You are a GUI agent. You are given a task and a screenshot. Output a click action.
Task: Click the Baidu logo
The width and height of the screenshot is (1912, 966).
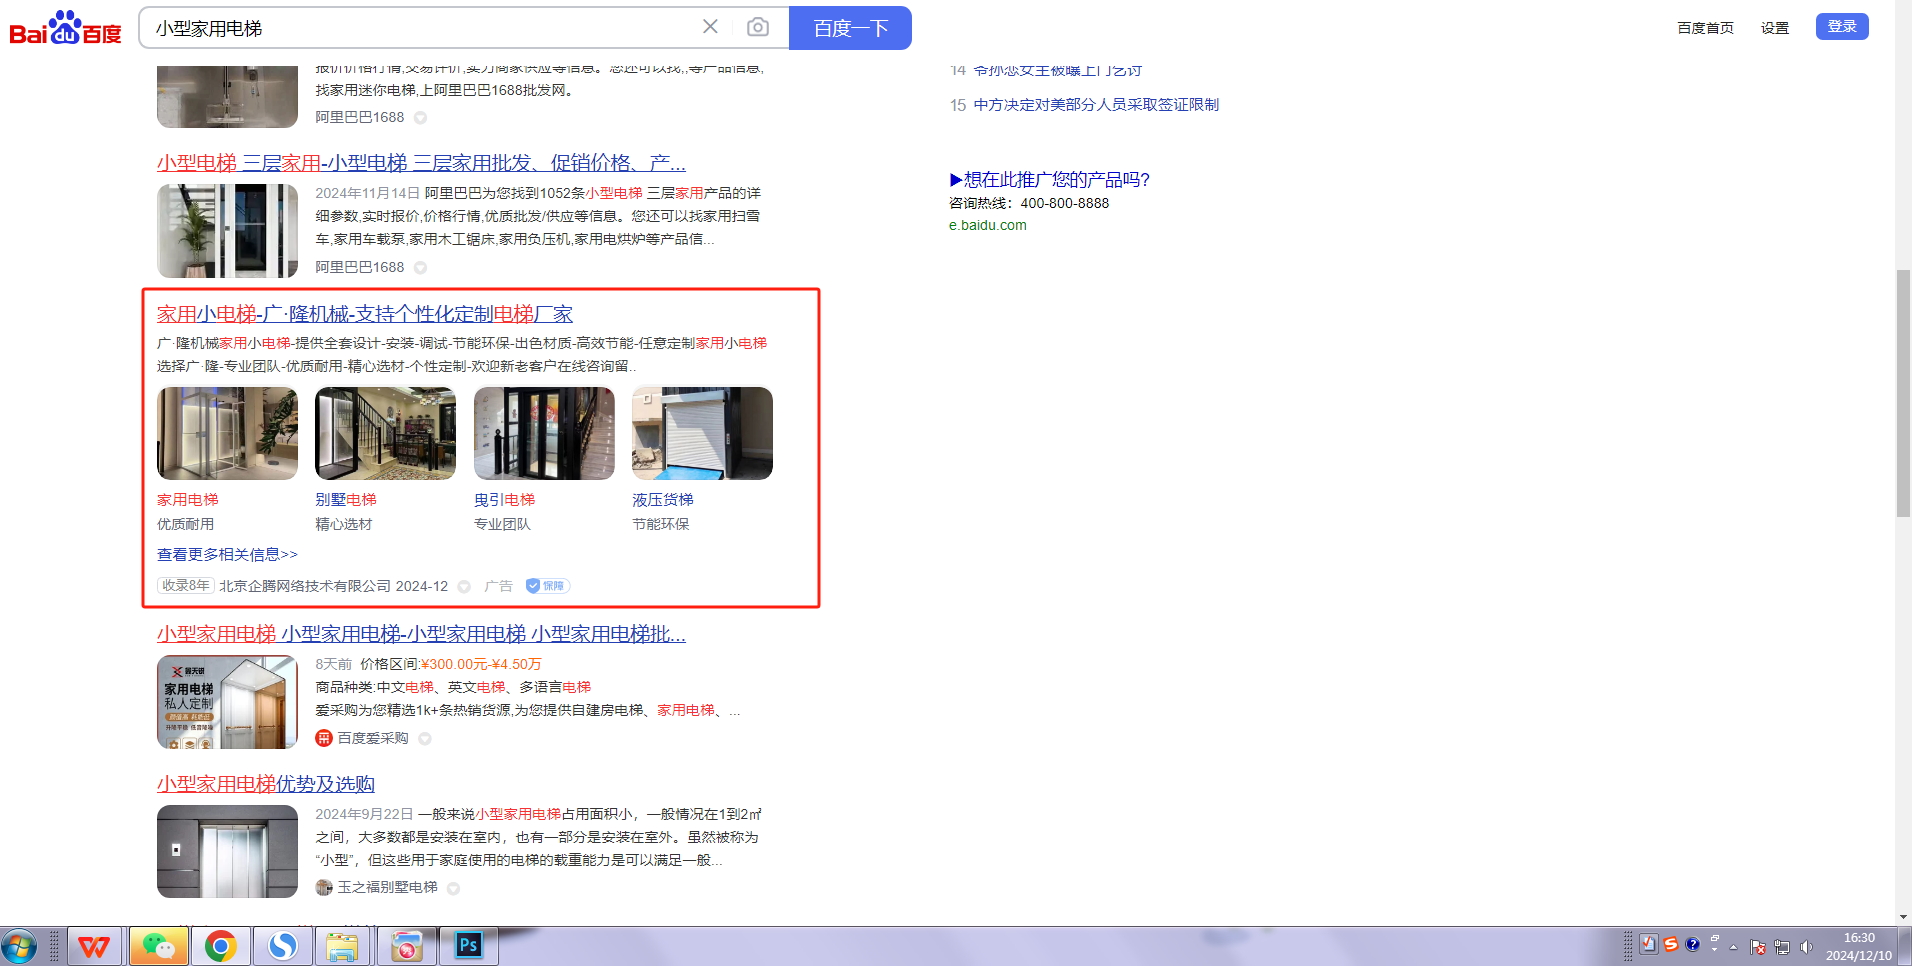65,28
